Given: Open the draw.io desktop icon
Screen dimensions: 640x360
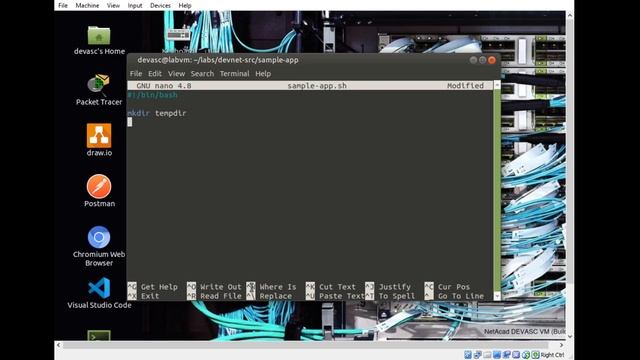Looking at the screenshot, I should (x=99, y=136).
